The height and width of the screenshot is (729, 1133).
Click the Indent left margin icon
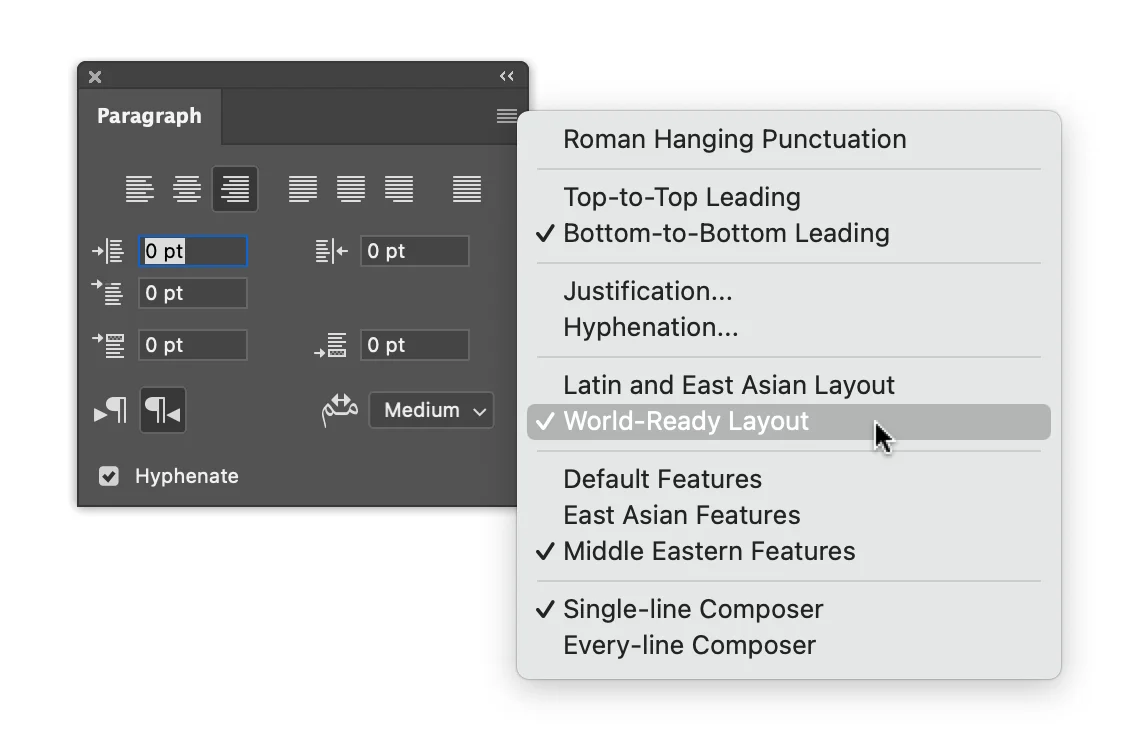pyautogui.click(x=109, y=251)
